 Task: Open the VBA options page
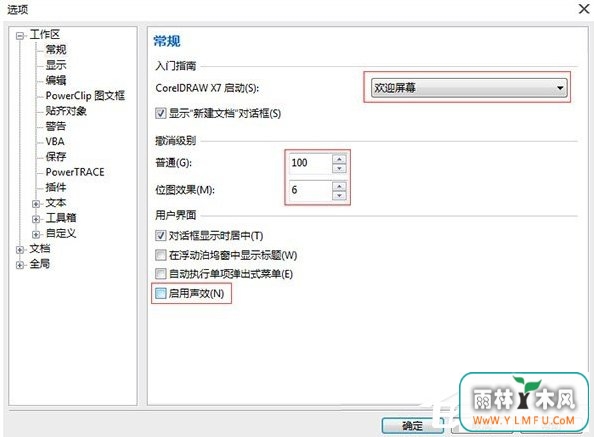pyautogui.click(x=55, y=141)
